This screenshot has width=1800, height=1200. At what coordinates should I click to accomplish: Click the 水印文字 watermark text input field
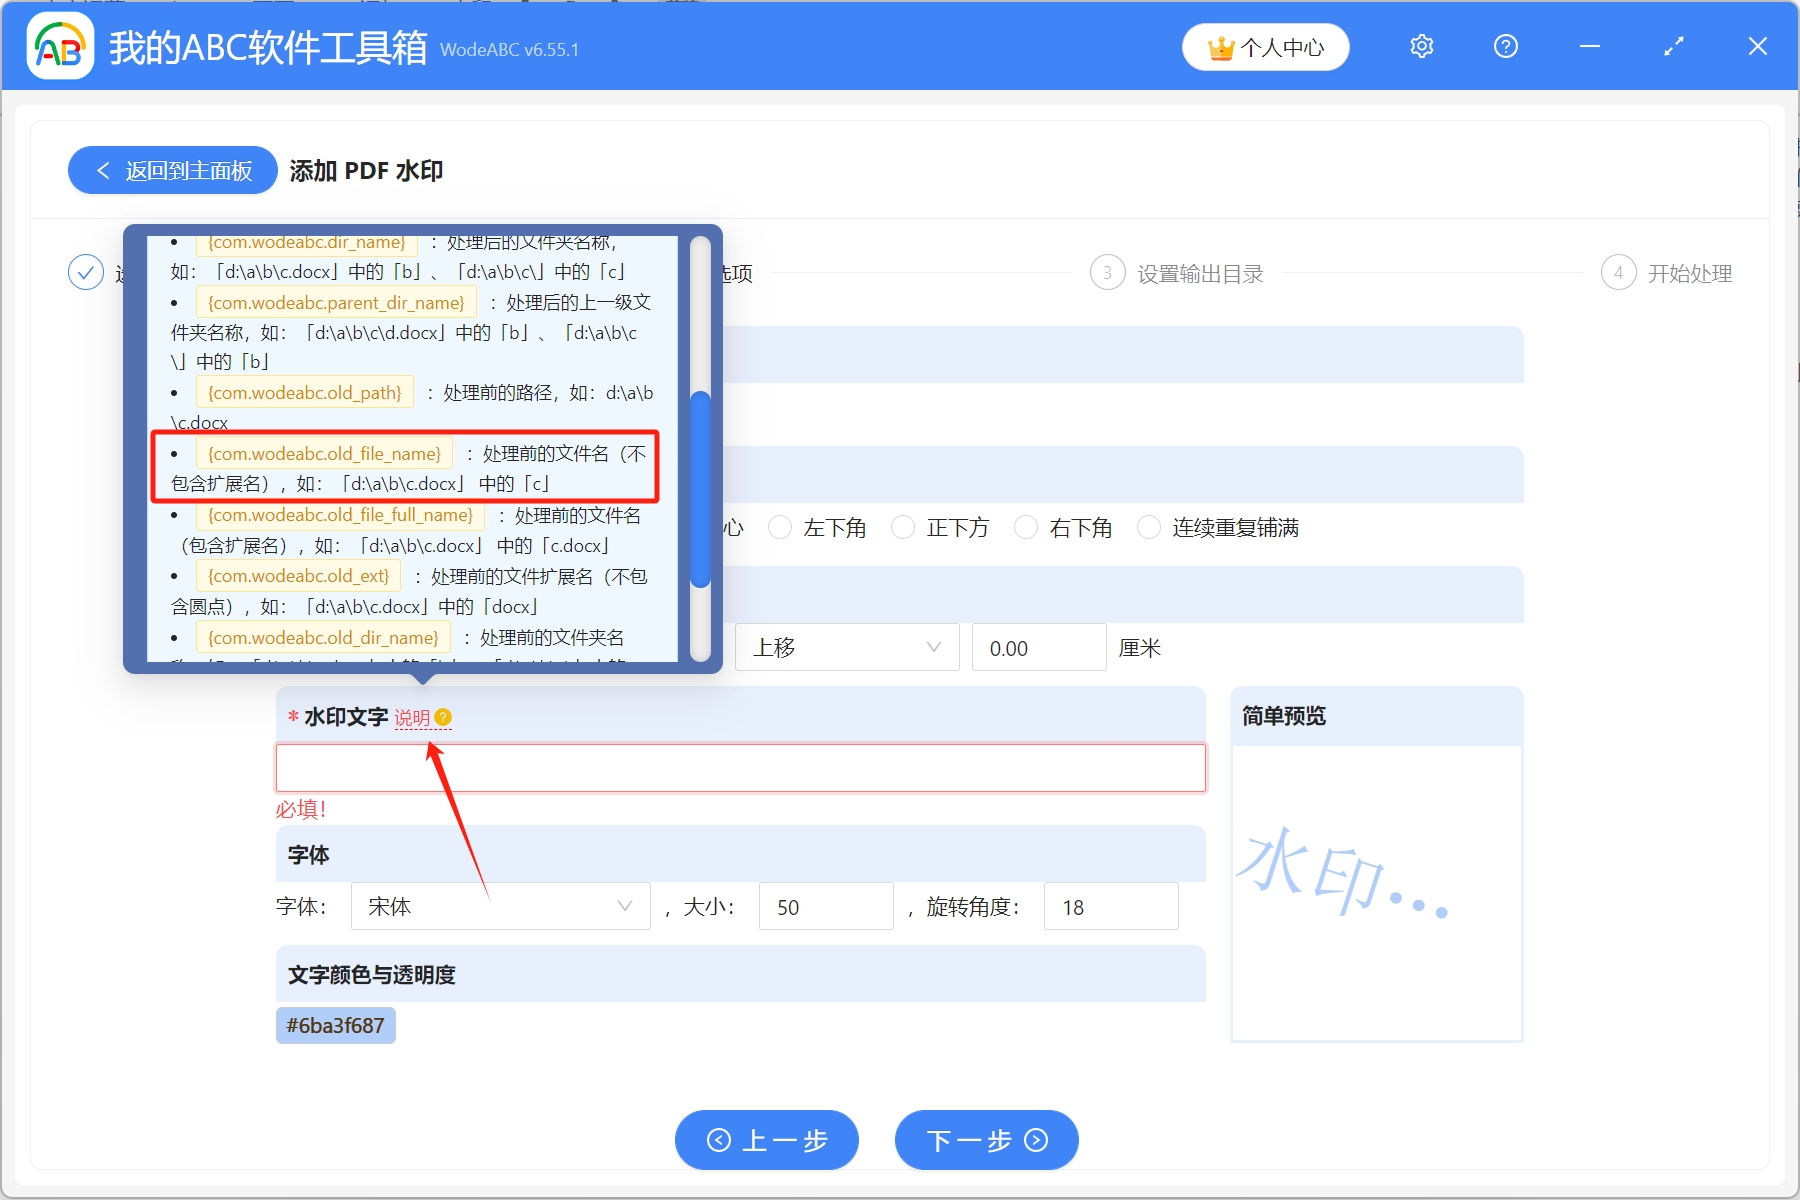(740, 768)
